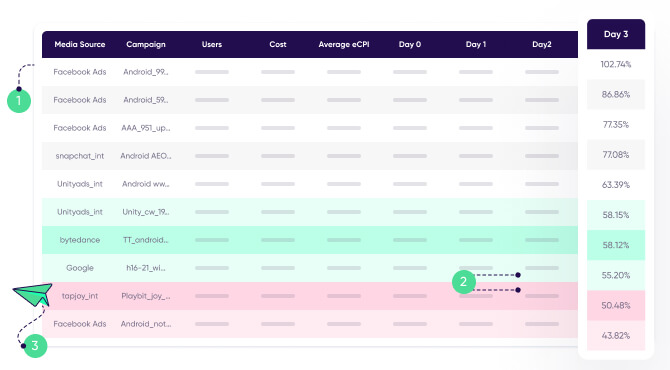Click the 58.12% green highlighted cell

point(616,245)
